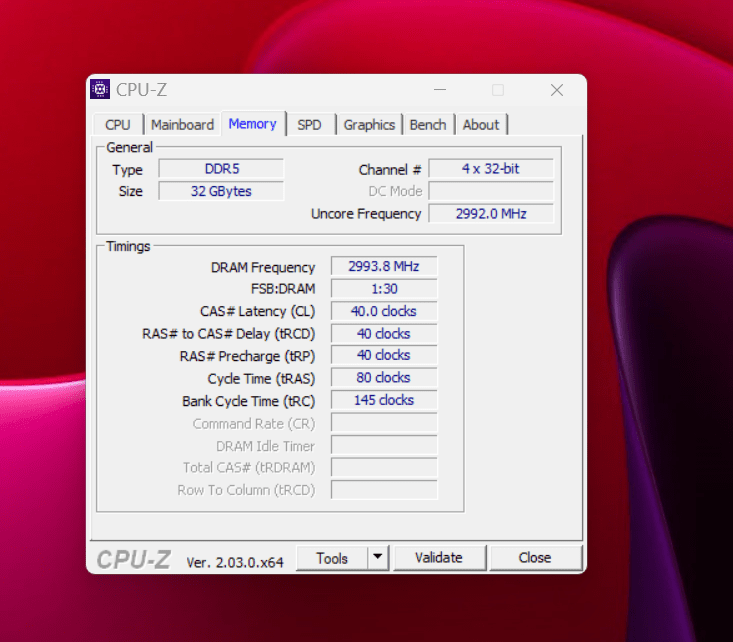This screenshot has height=642, width=733.
Task: Click the Channel # label
Action: click(x=390, y=170)
